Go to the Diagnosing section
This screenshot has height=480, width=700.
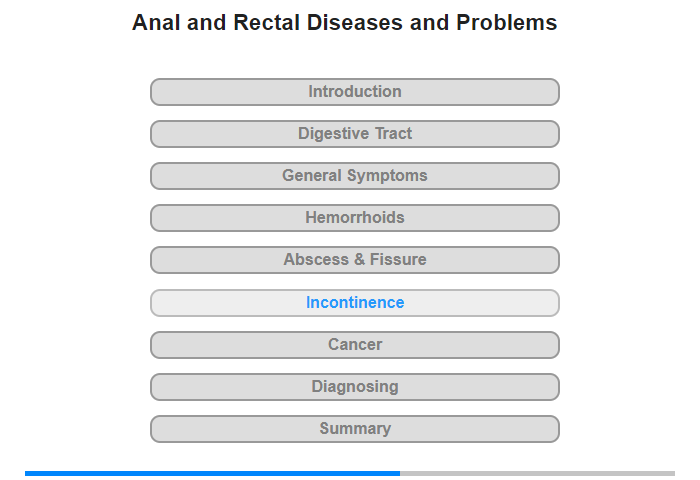[354, 387]
